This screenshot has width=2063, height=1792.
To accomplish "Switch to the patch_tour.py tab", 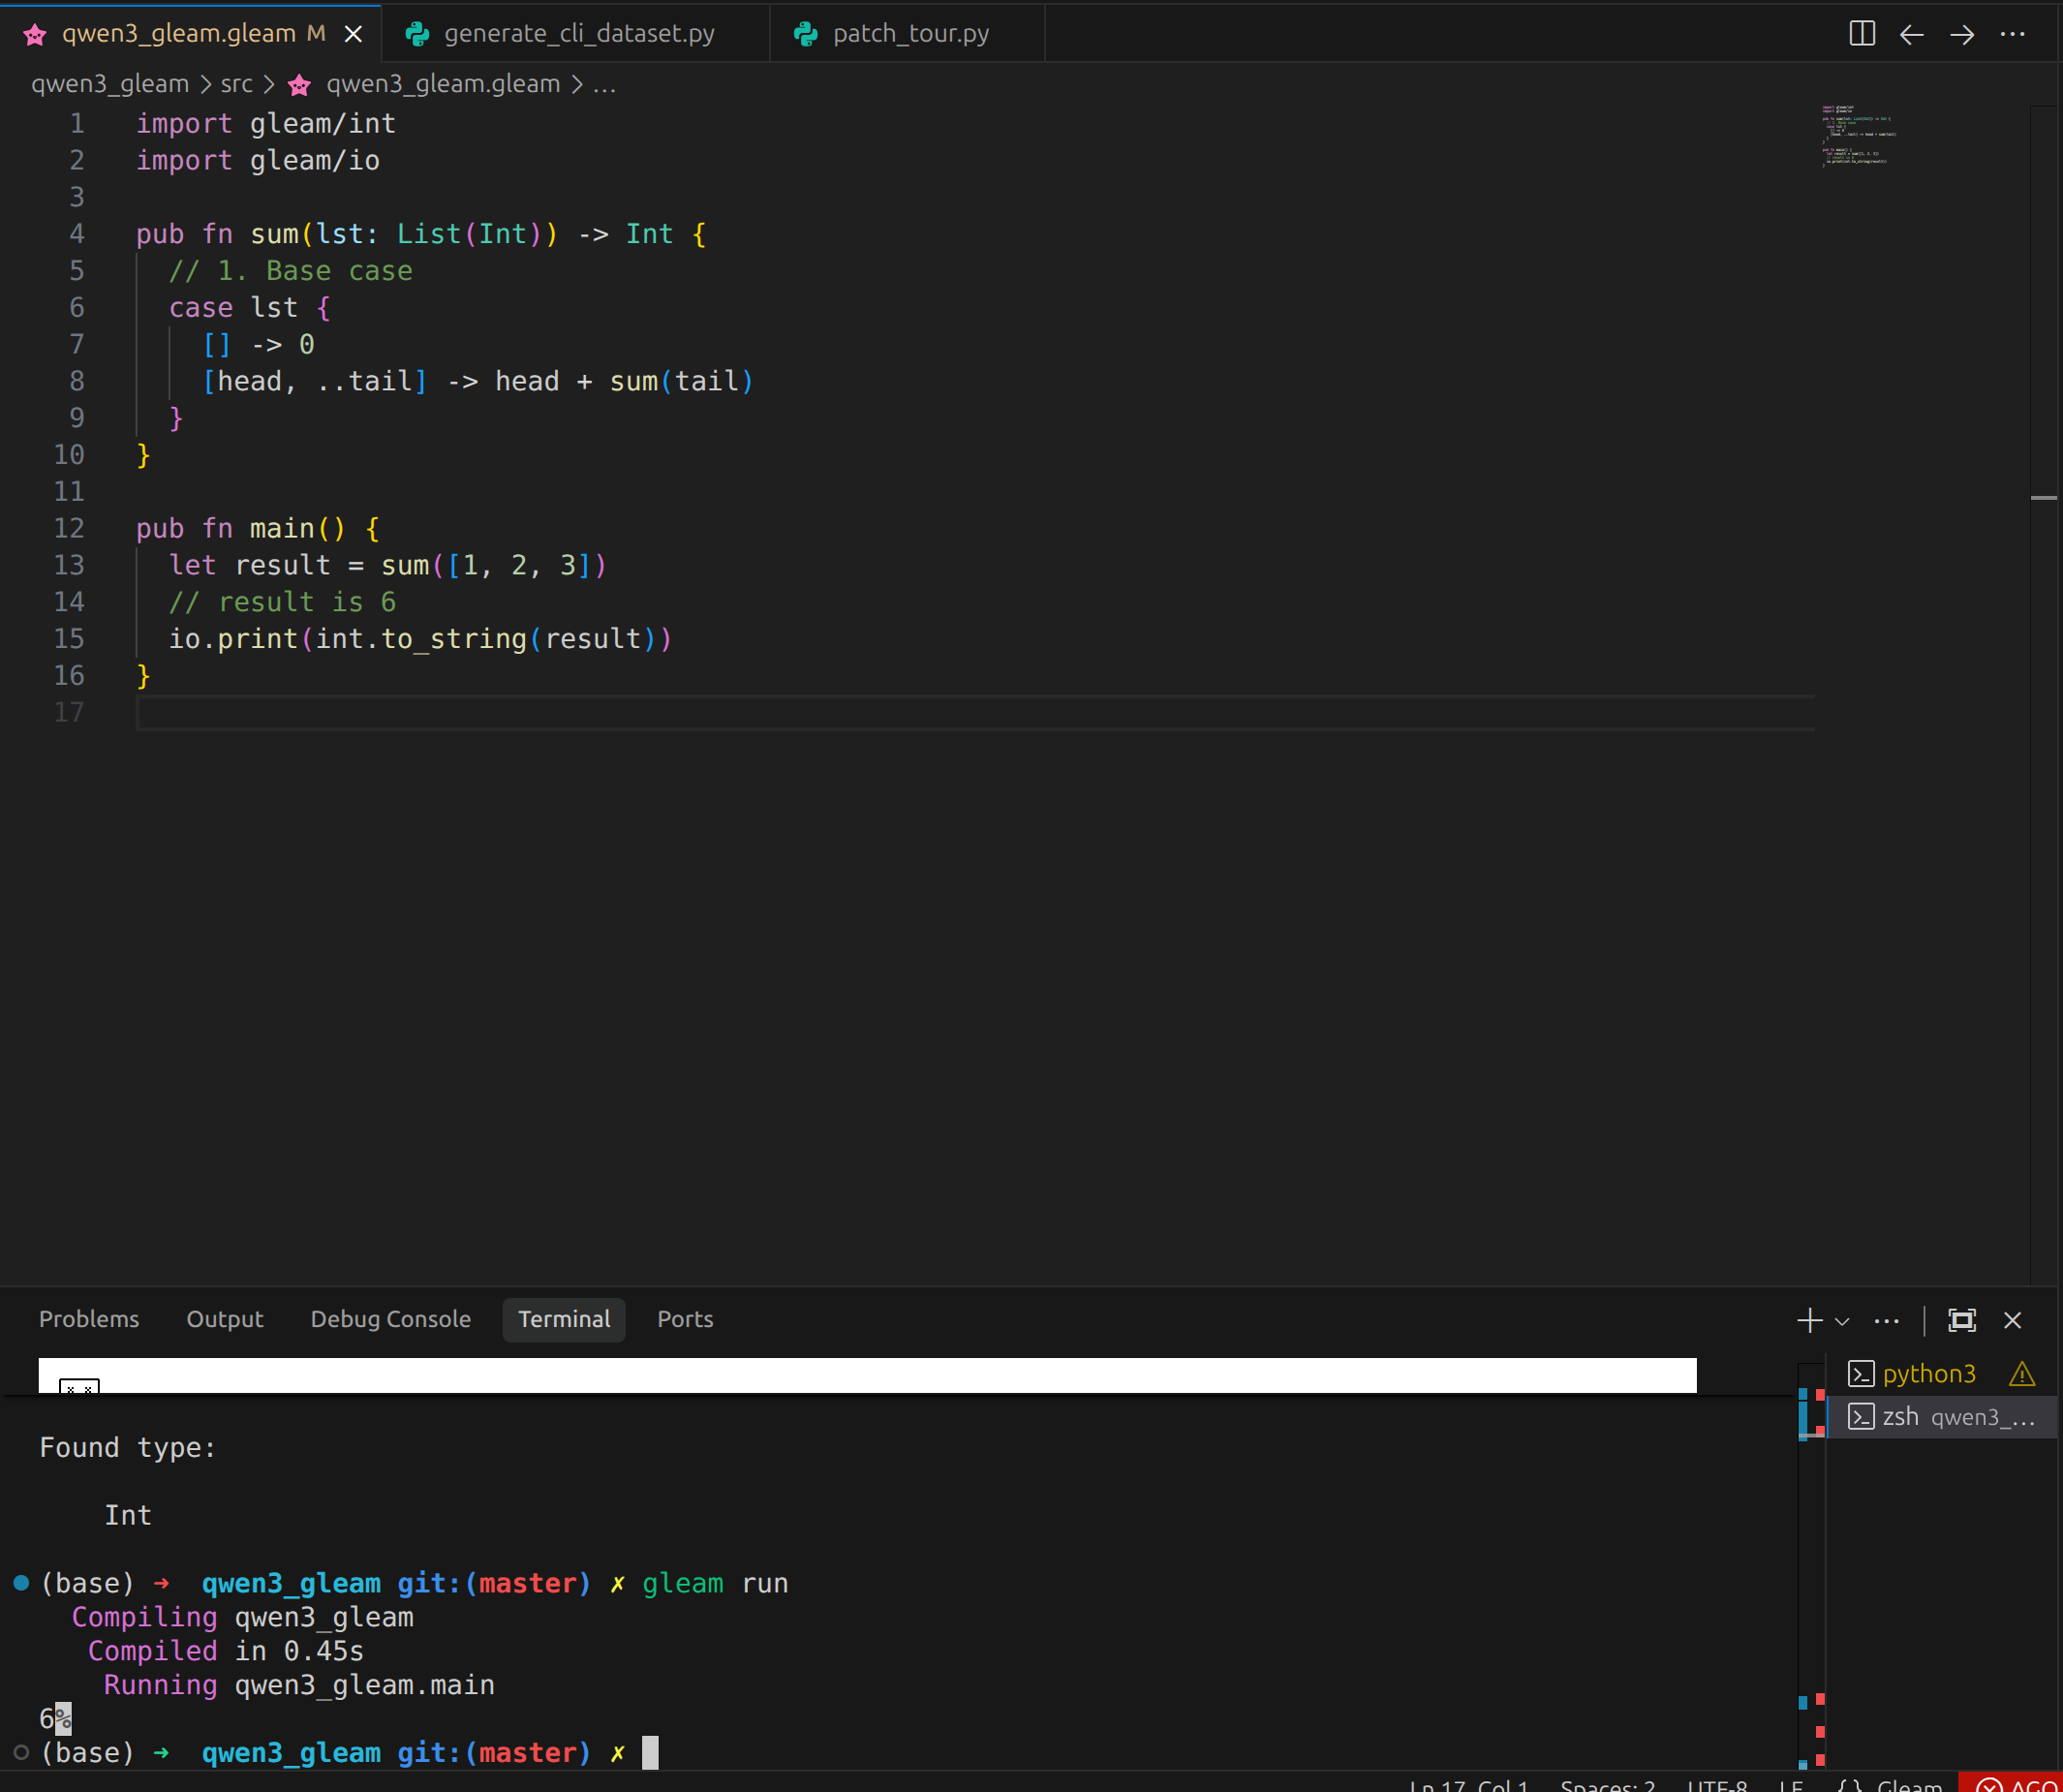I will 910,34.
